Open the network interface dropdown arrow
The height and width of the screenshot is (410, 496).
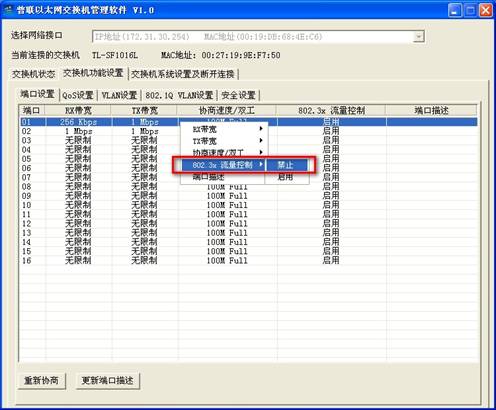[x=418, y=36]
